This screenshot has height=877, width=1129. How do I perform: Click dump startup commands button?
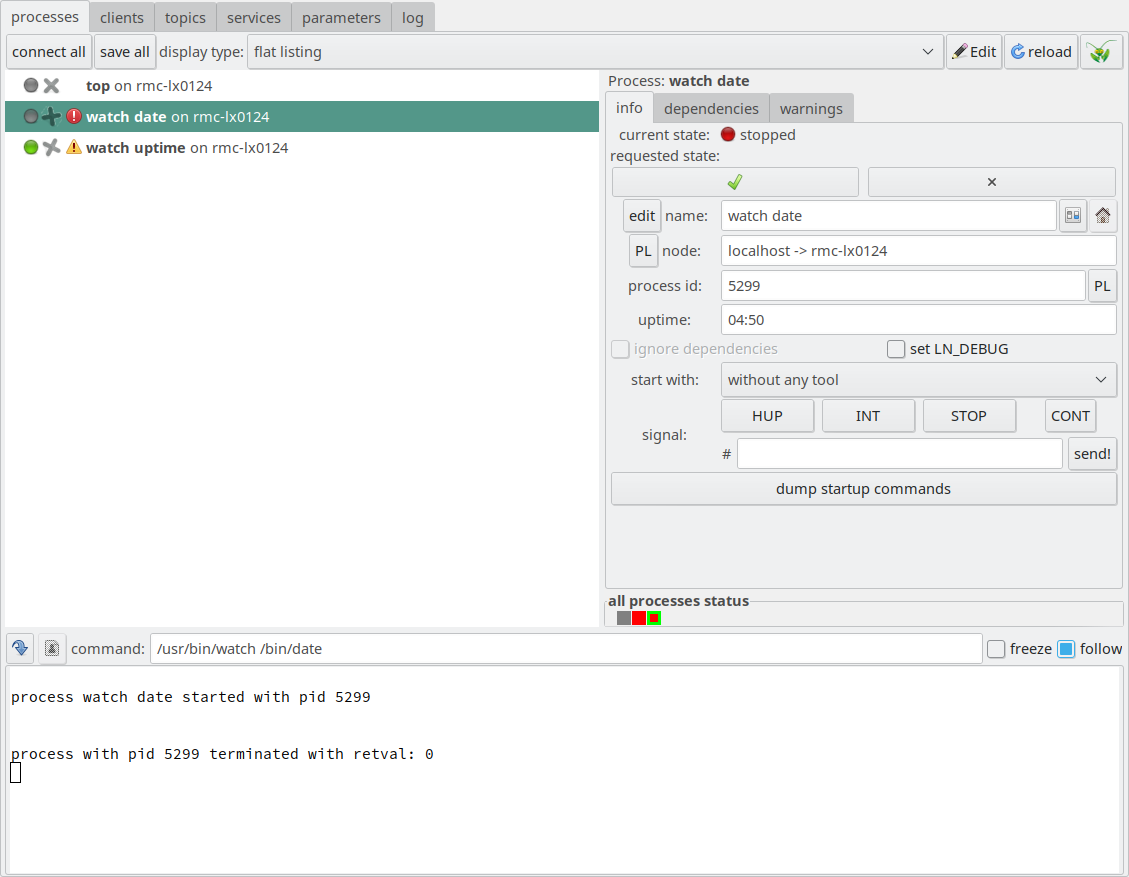863,489
